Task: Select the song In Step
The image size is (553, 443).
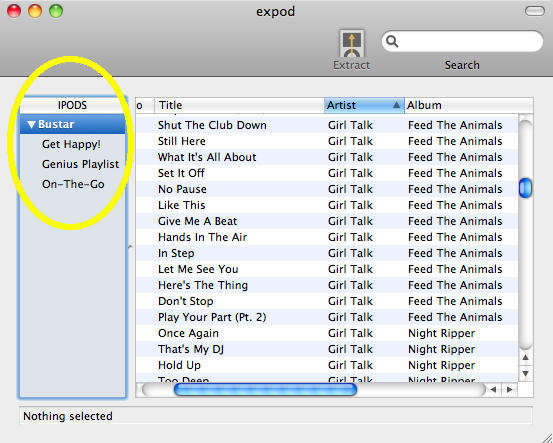Action: point(176,253)
